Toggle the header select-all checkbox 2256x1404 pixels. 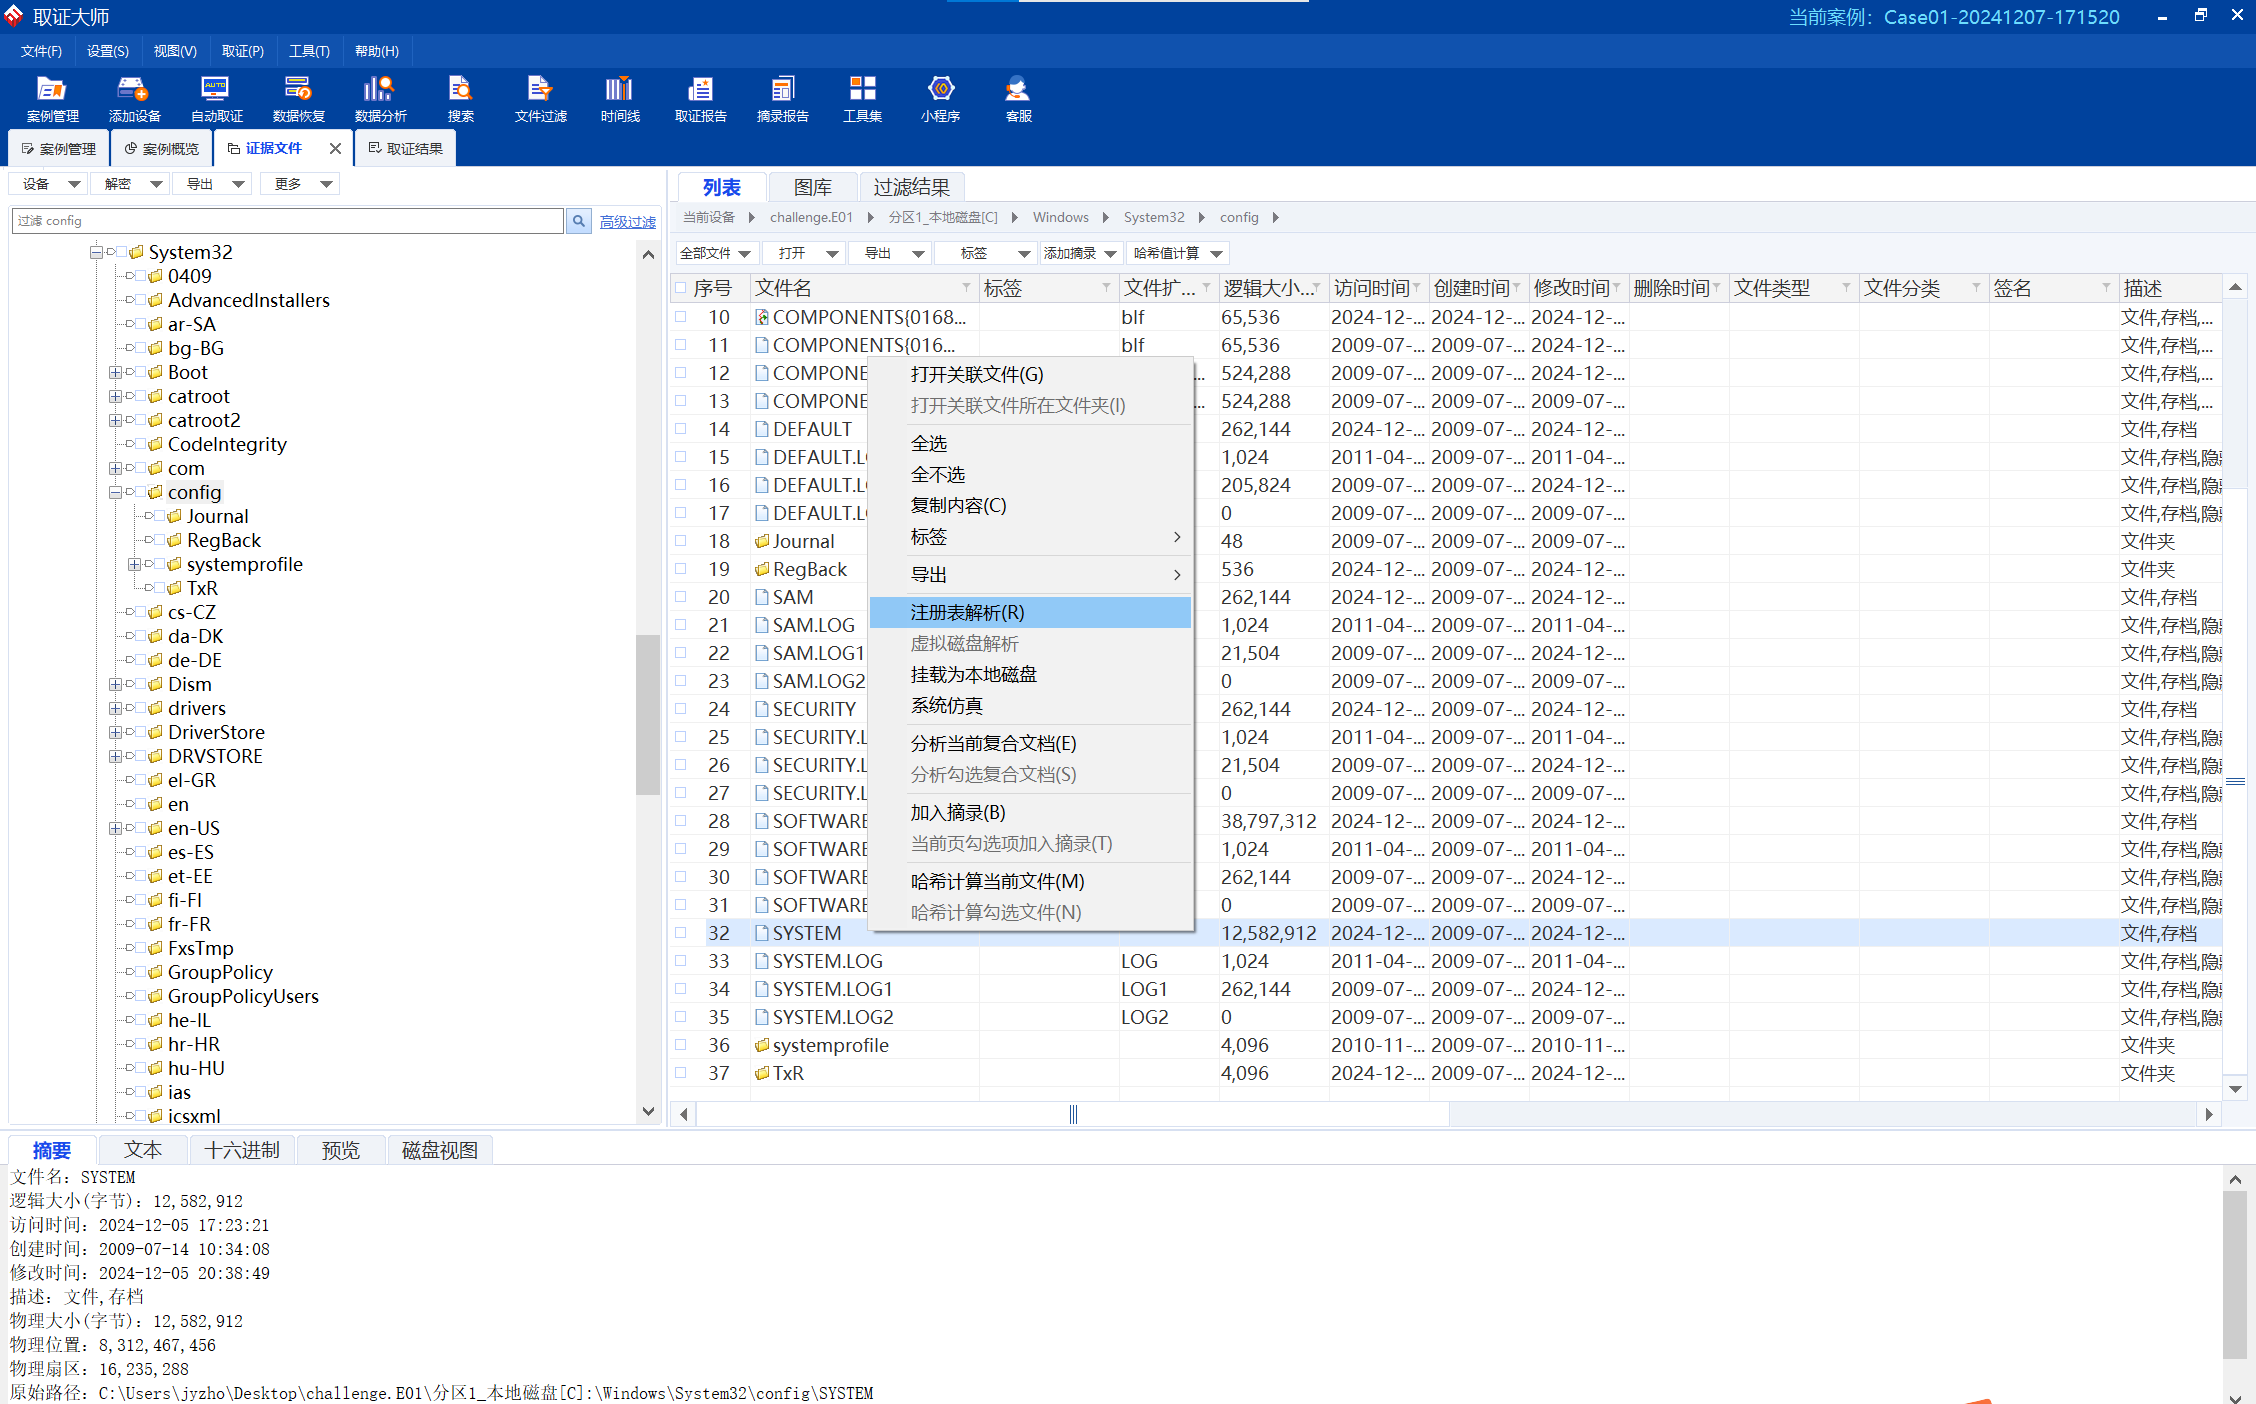681,288
